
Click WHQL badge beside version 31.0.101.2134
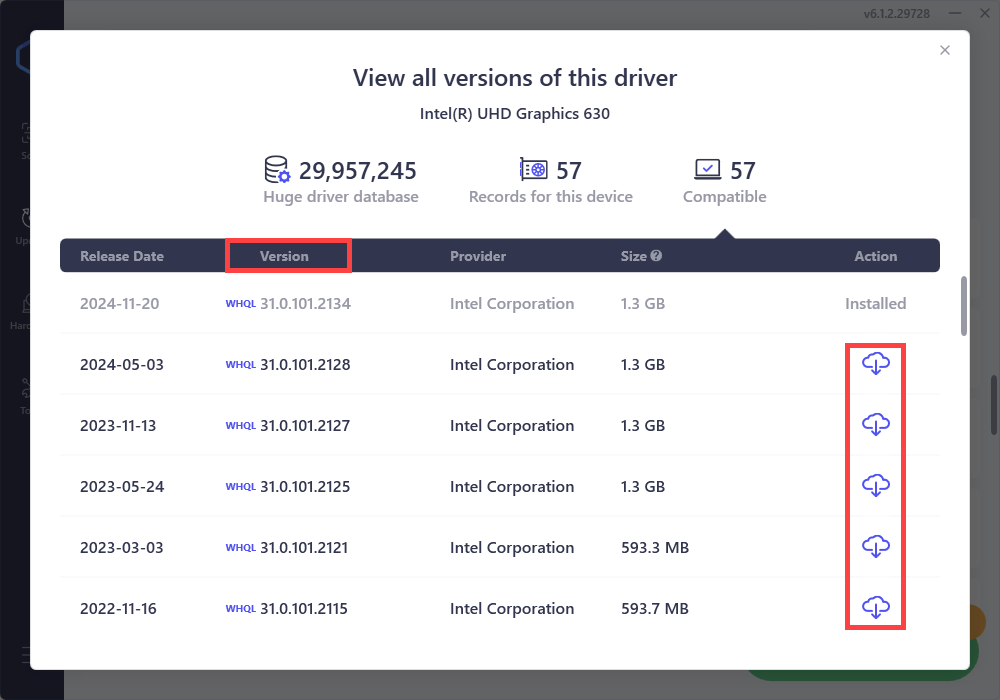[241, 304]
